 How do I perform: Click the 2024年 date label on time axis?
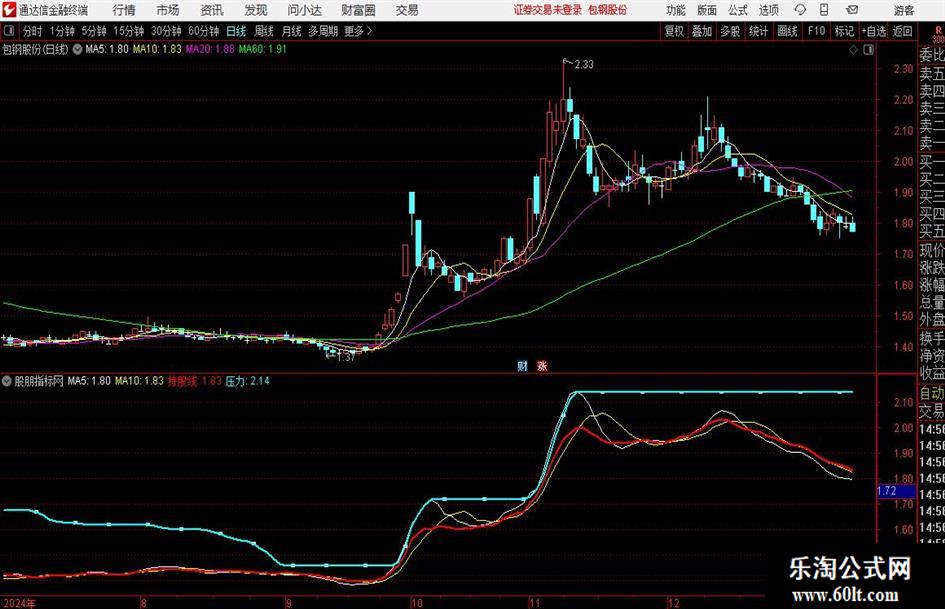(x=19, y=603)
